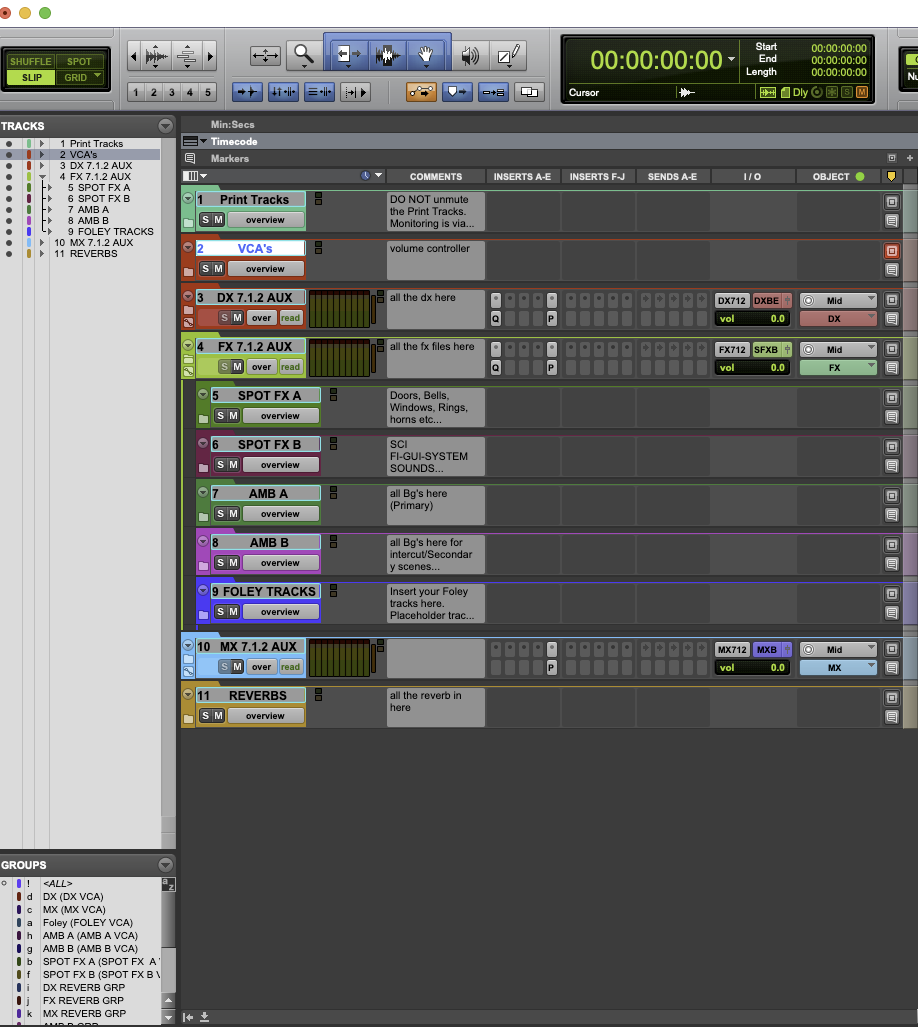Open the TRACKS panel menu

coord(164,125)
